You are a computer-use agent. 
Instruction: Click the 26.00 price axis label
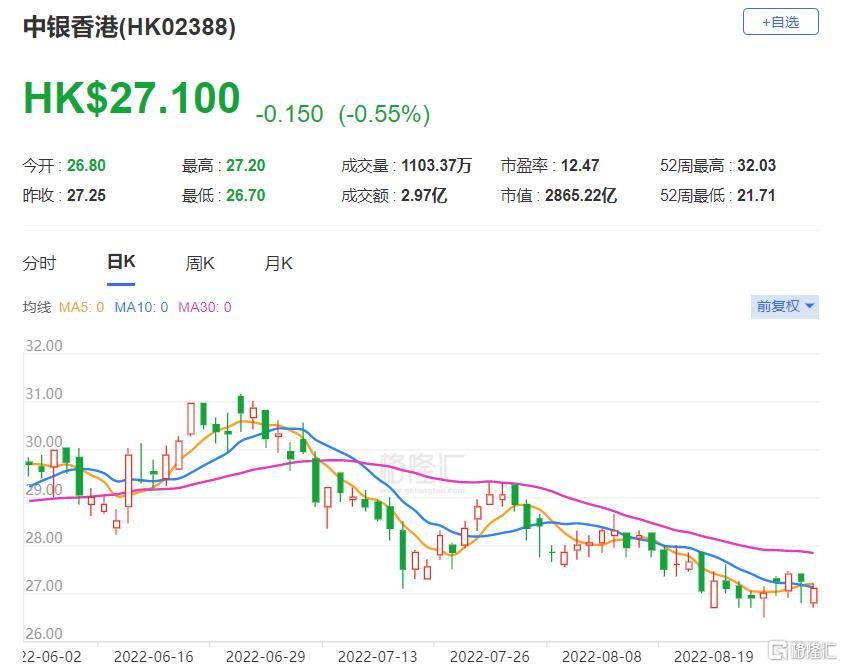[x=44, y=634]
